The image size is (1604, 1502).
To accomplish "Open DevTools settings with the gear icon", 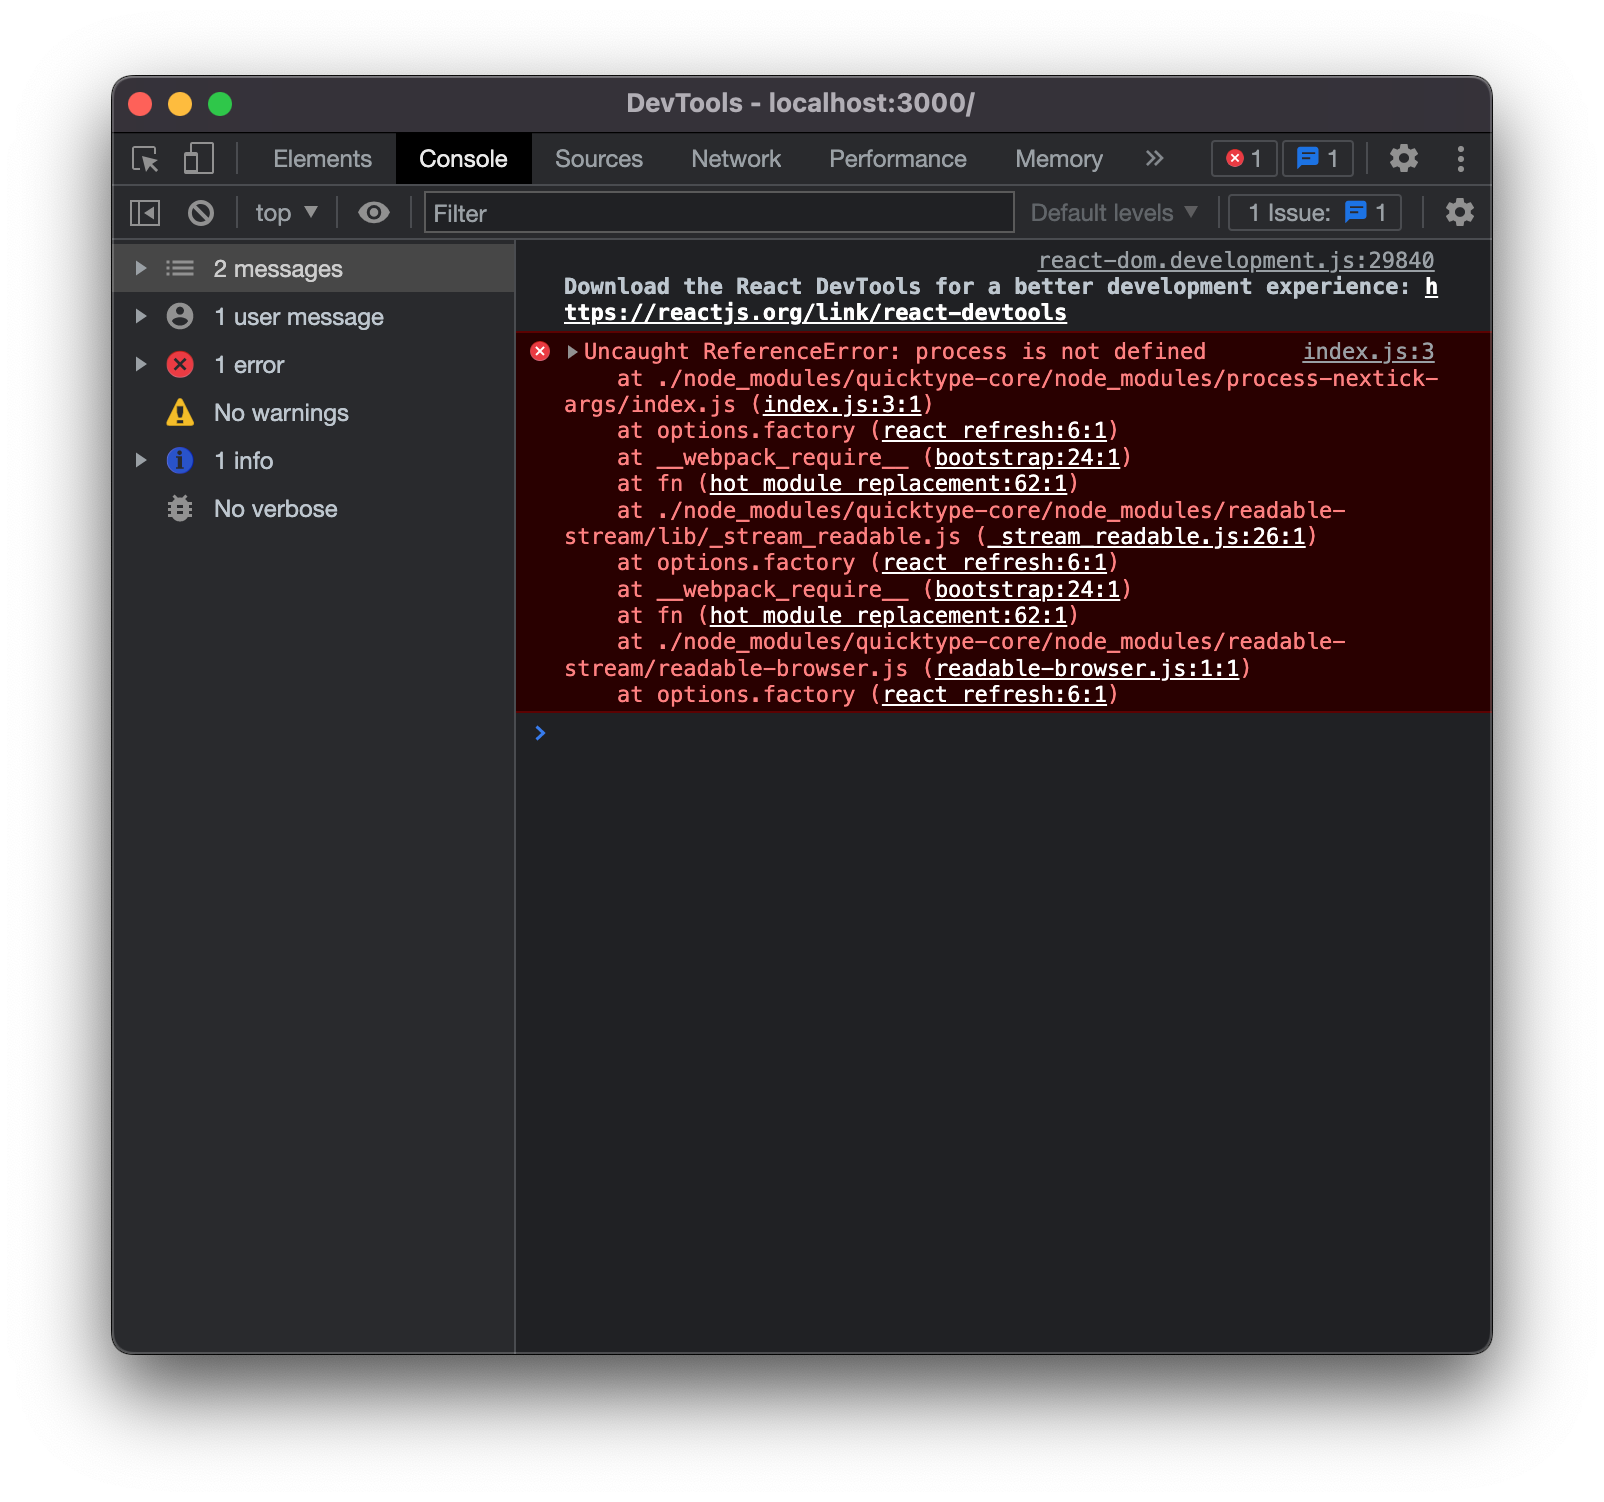I will (x=1403, y=158).
